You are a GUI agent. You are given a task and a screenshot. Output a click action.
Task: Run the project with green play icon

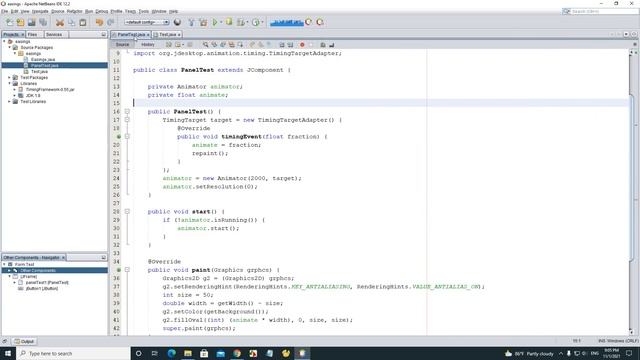215,22
